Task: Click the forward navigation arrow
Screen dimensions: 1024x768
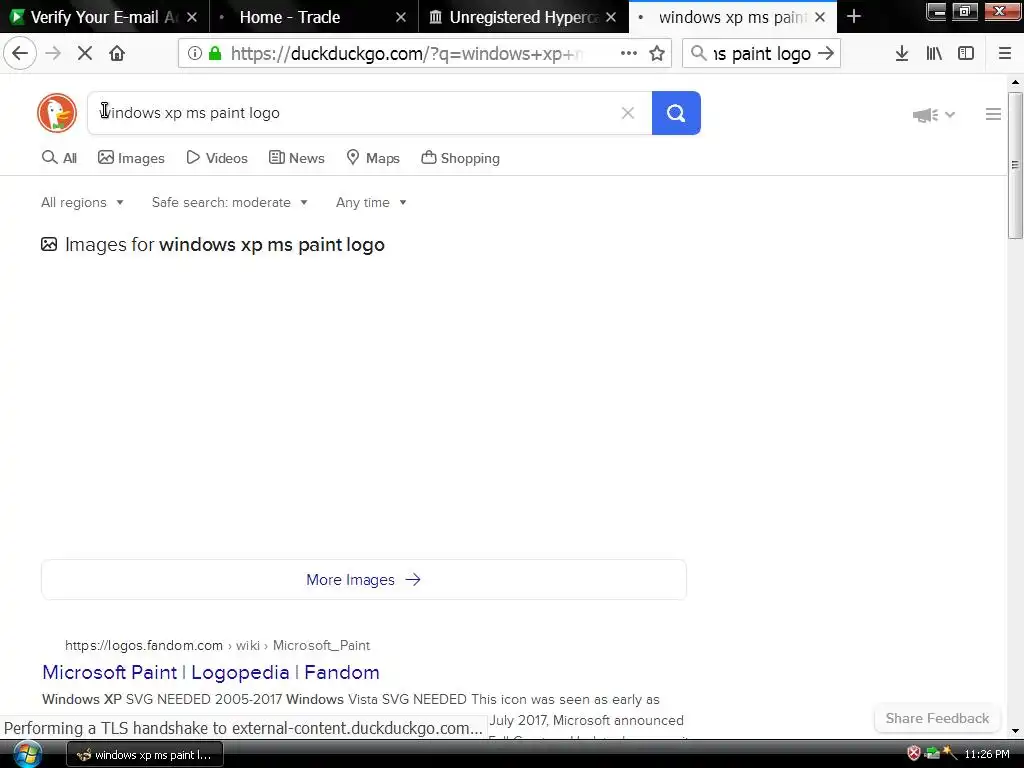Action: [53, 54]
